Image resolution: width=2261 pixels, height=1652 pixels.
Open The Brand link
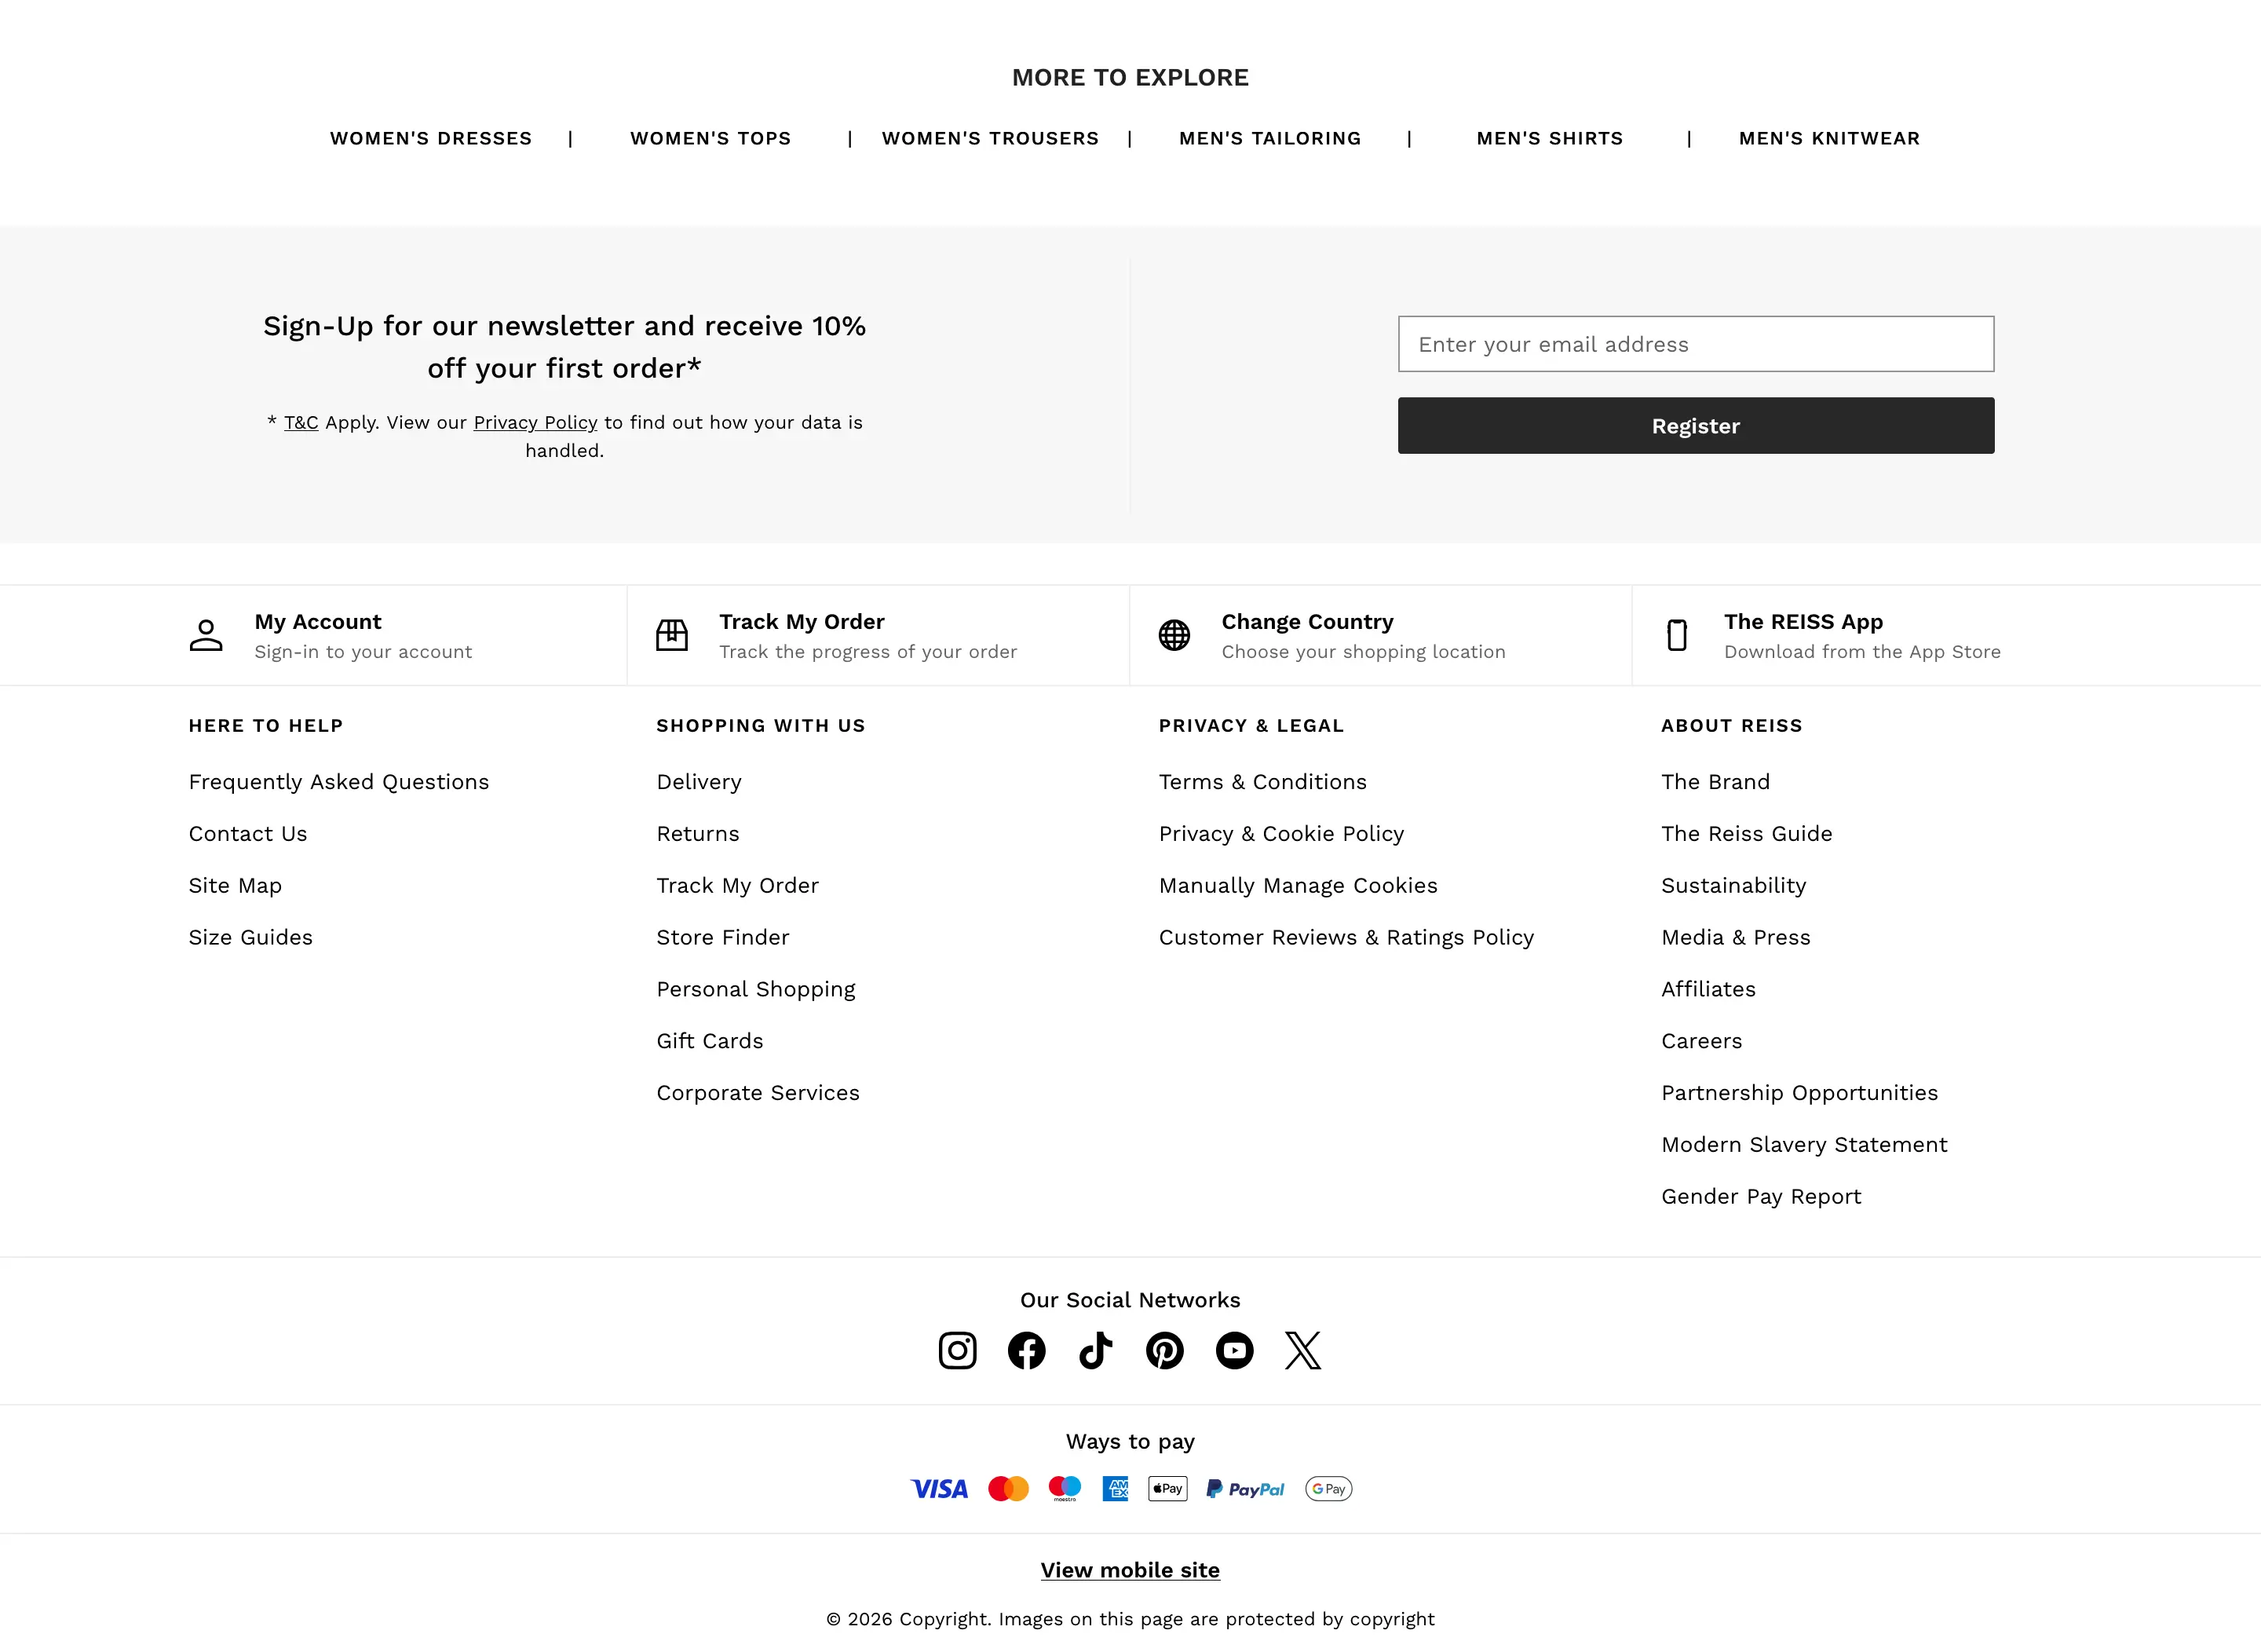pyautogui.click(x=1716, y=782)
